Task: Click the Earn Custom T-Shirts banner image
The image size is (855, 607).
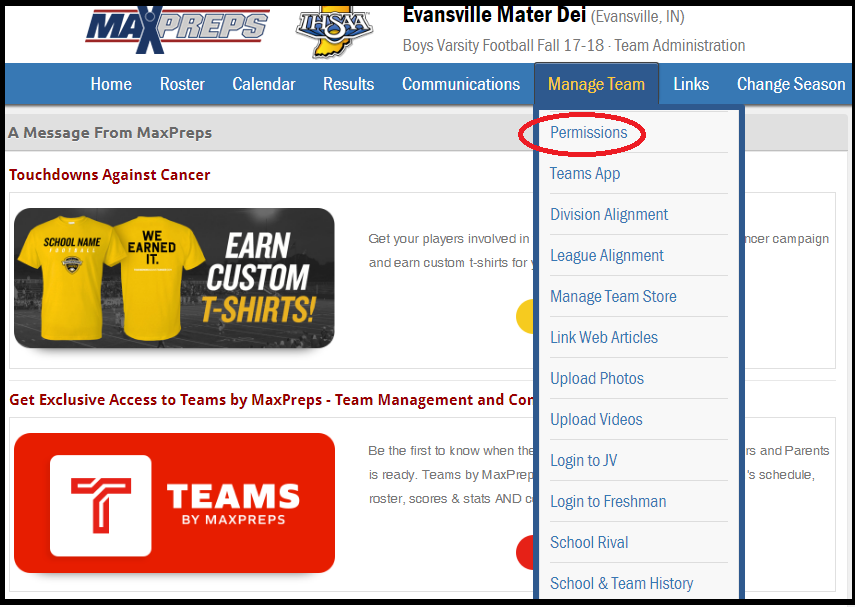Action: (x=174, y=277)
